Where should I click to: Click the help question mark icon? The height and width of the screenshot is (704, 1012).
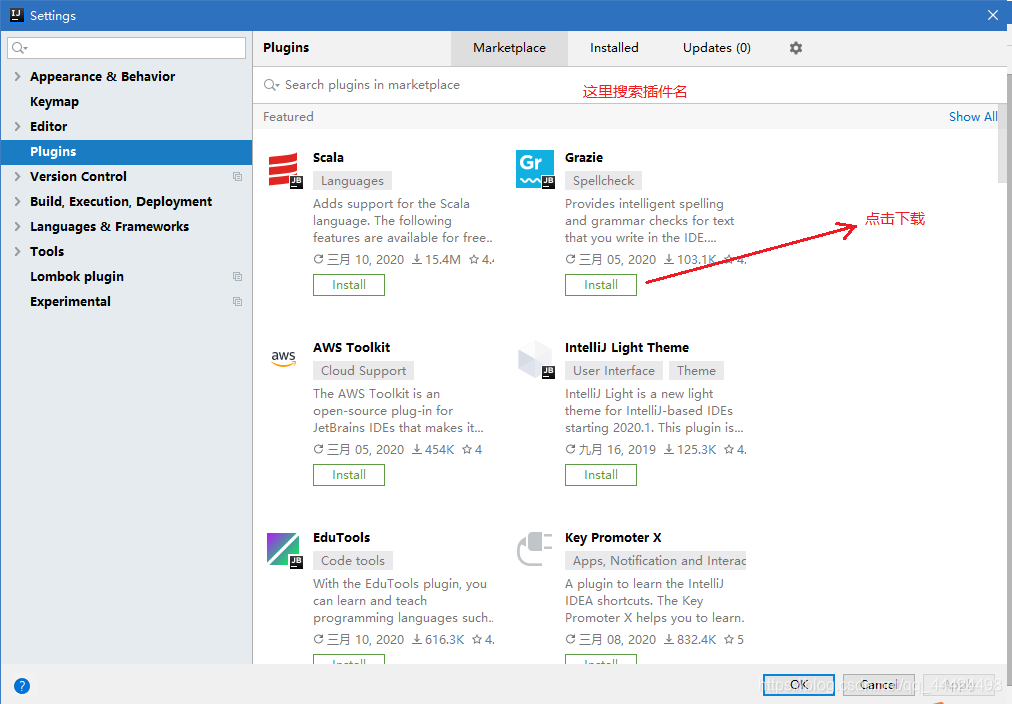21,685
